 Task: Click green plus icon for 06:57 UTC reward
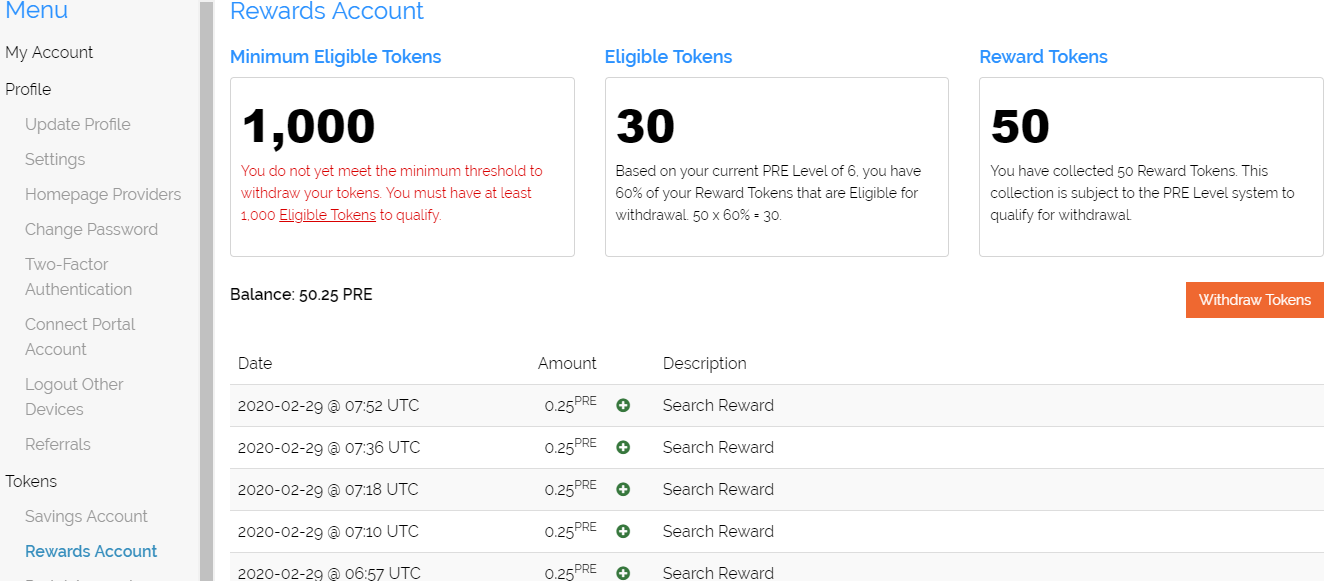pyautogui.click(x=623, y=573)
